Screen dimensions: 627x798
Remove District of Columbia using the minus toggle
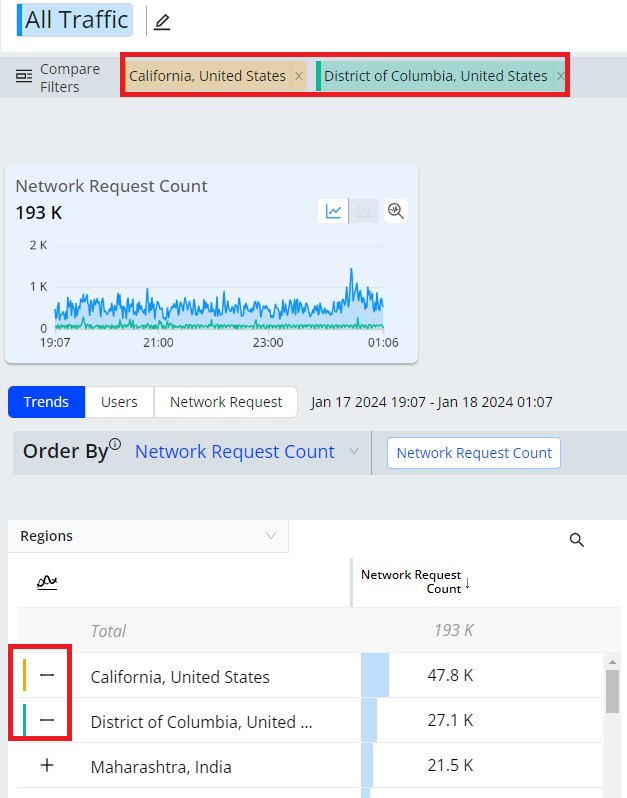[x=47, y=721]
